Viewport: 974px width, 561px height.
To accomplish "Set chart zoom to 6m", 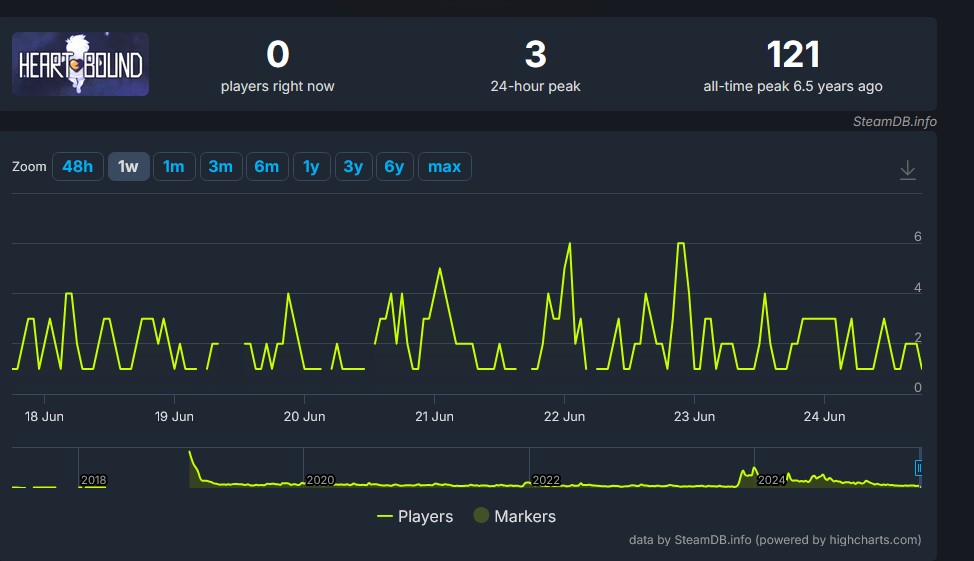I will click(x=267, y=166).
